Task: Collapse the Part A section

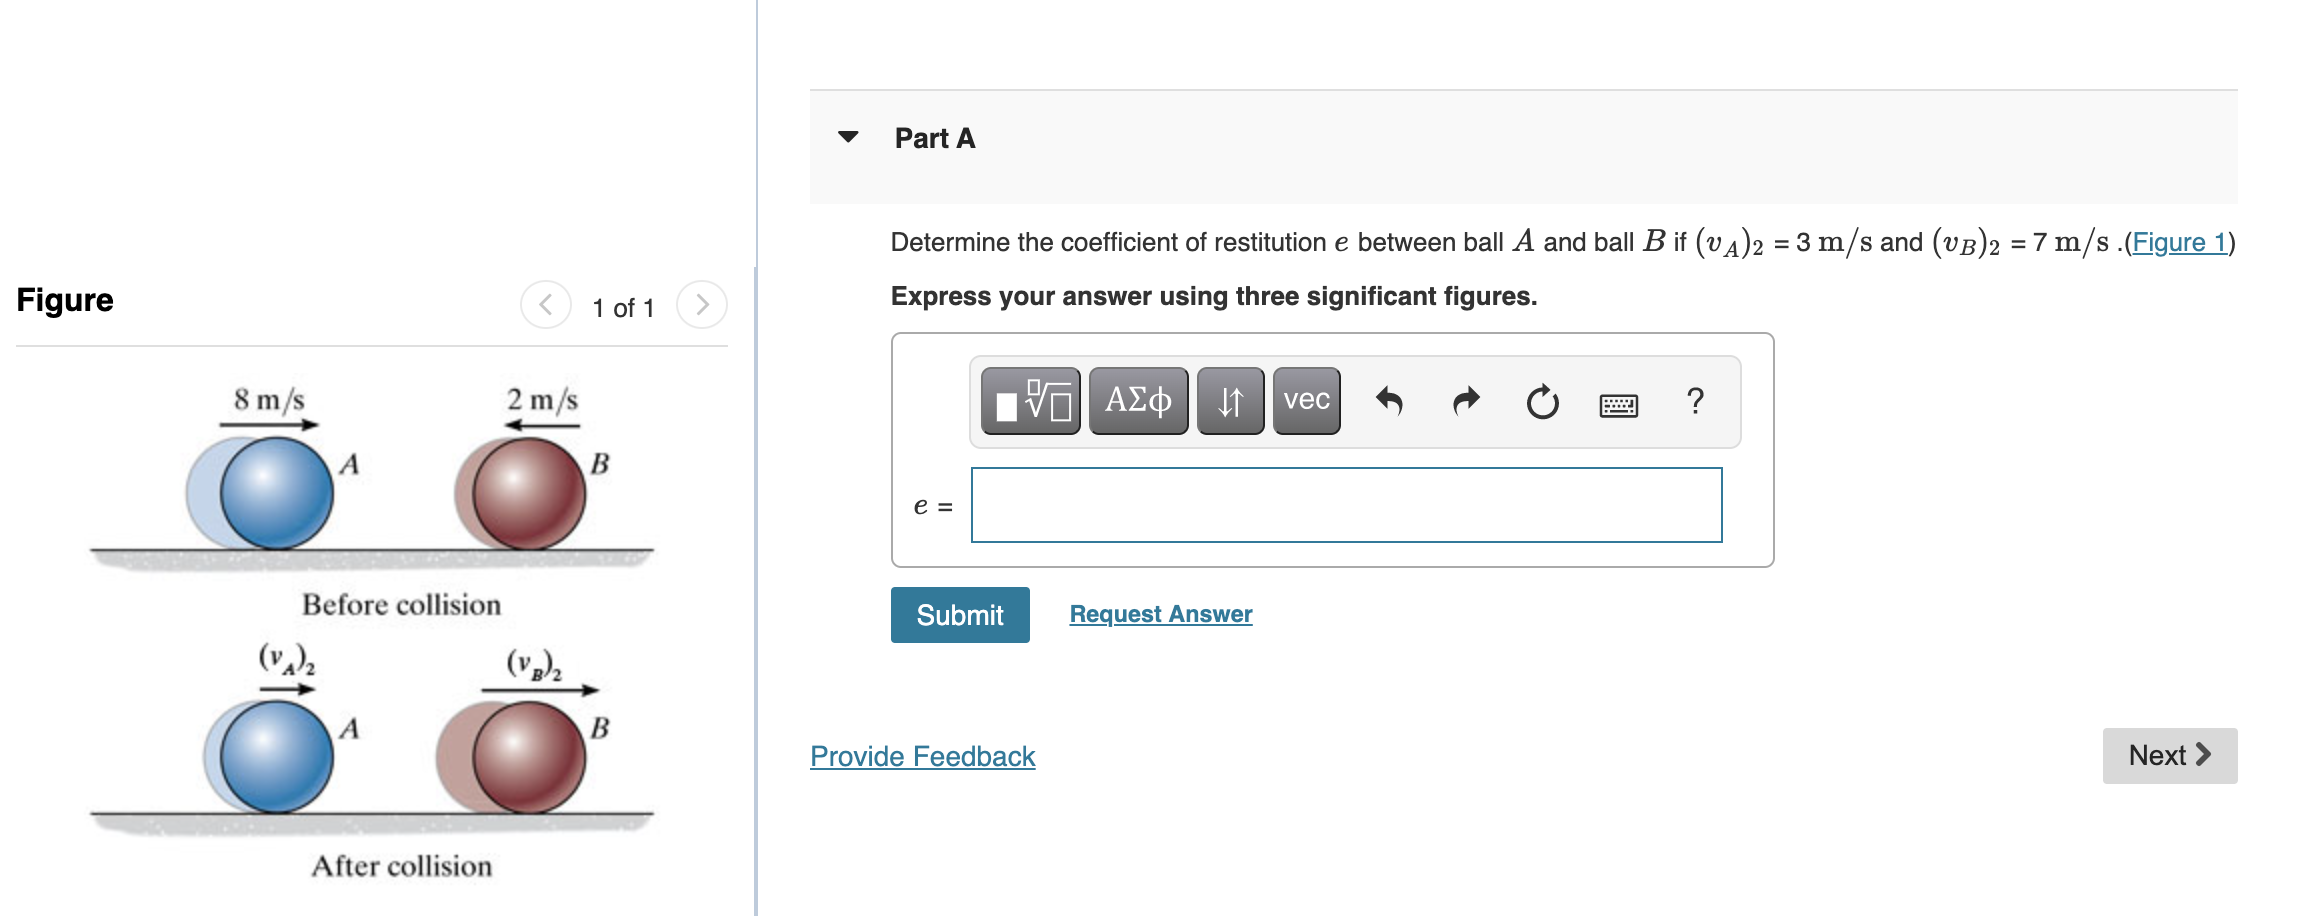Action: [847, 137]
